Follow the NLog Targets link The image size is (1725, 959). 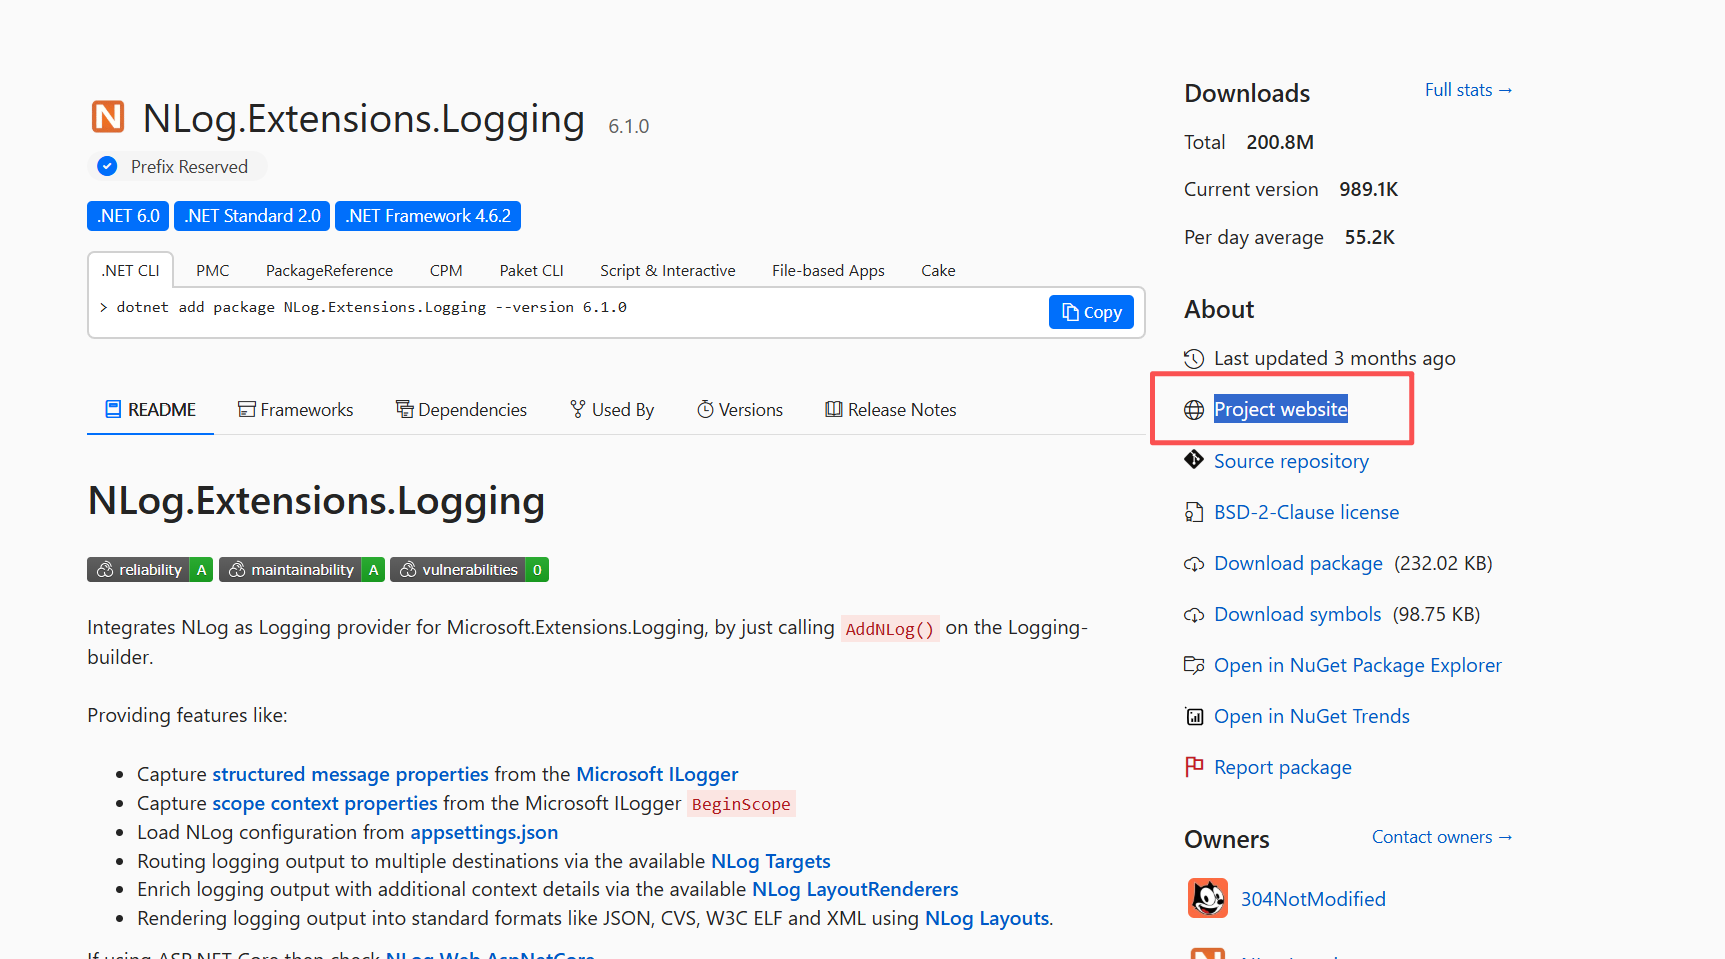(x=770, y=861)
